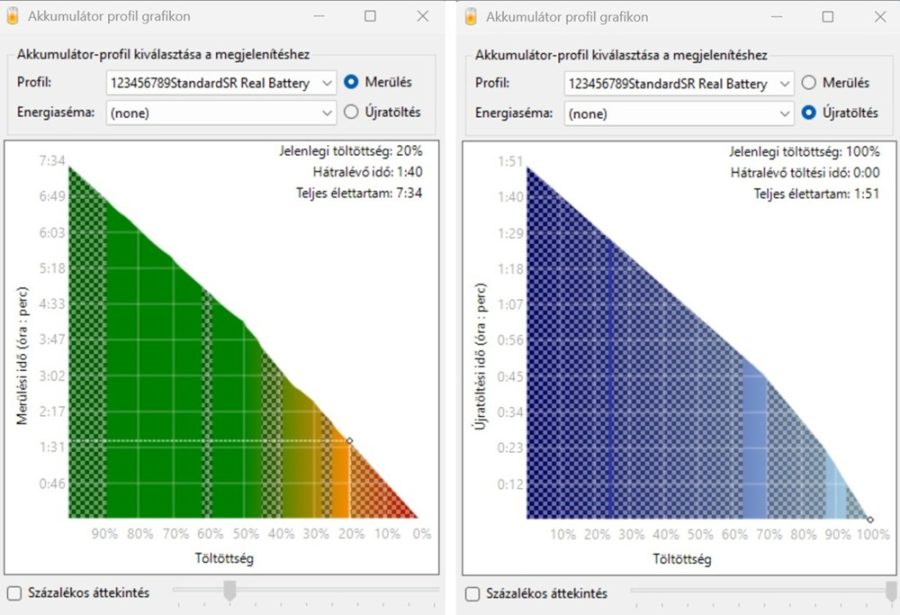The image size is (900, 615).
Task: Click the battery app icon in the green discharge chart window's title bar
Action: [12, 17]
